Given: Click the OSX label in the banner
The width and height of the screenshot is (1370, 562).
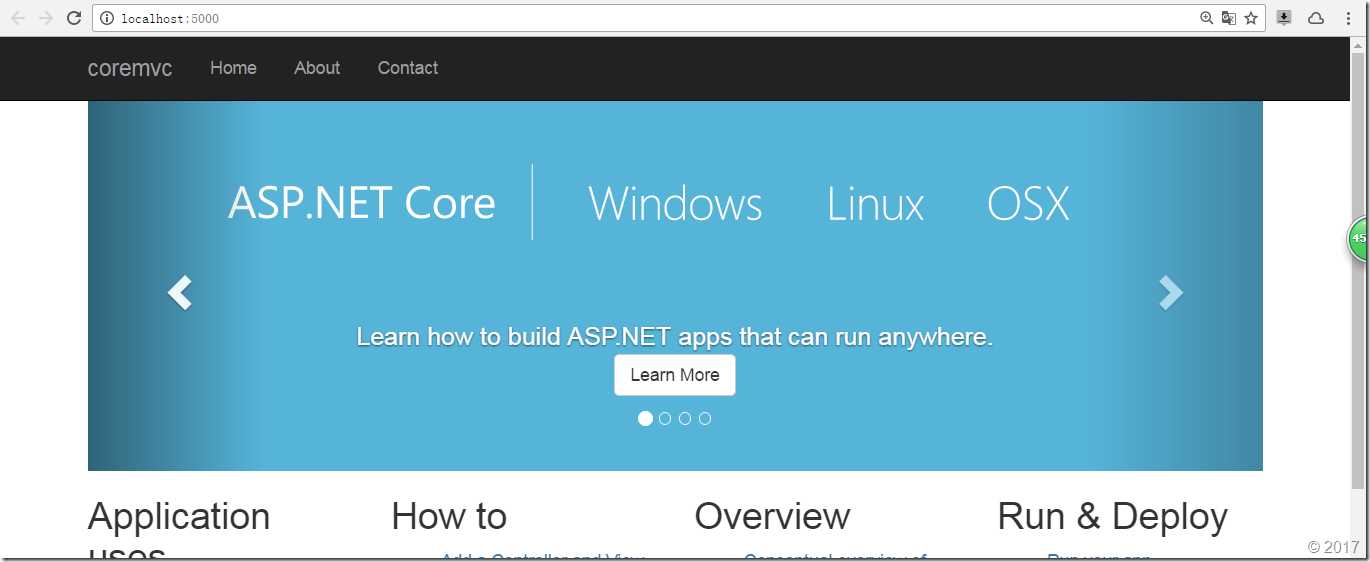Looking at the screenshot, I should click(1028, 204).
